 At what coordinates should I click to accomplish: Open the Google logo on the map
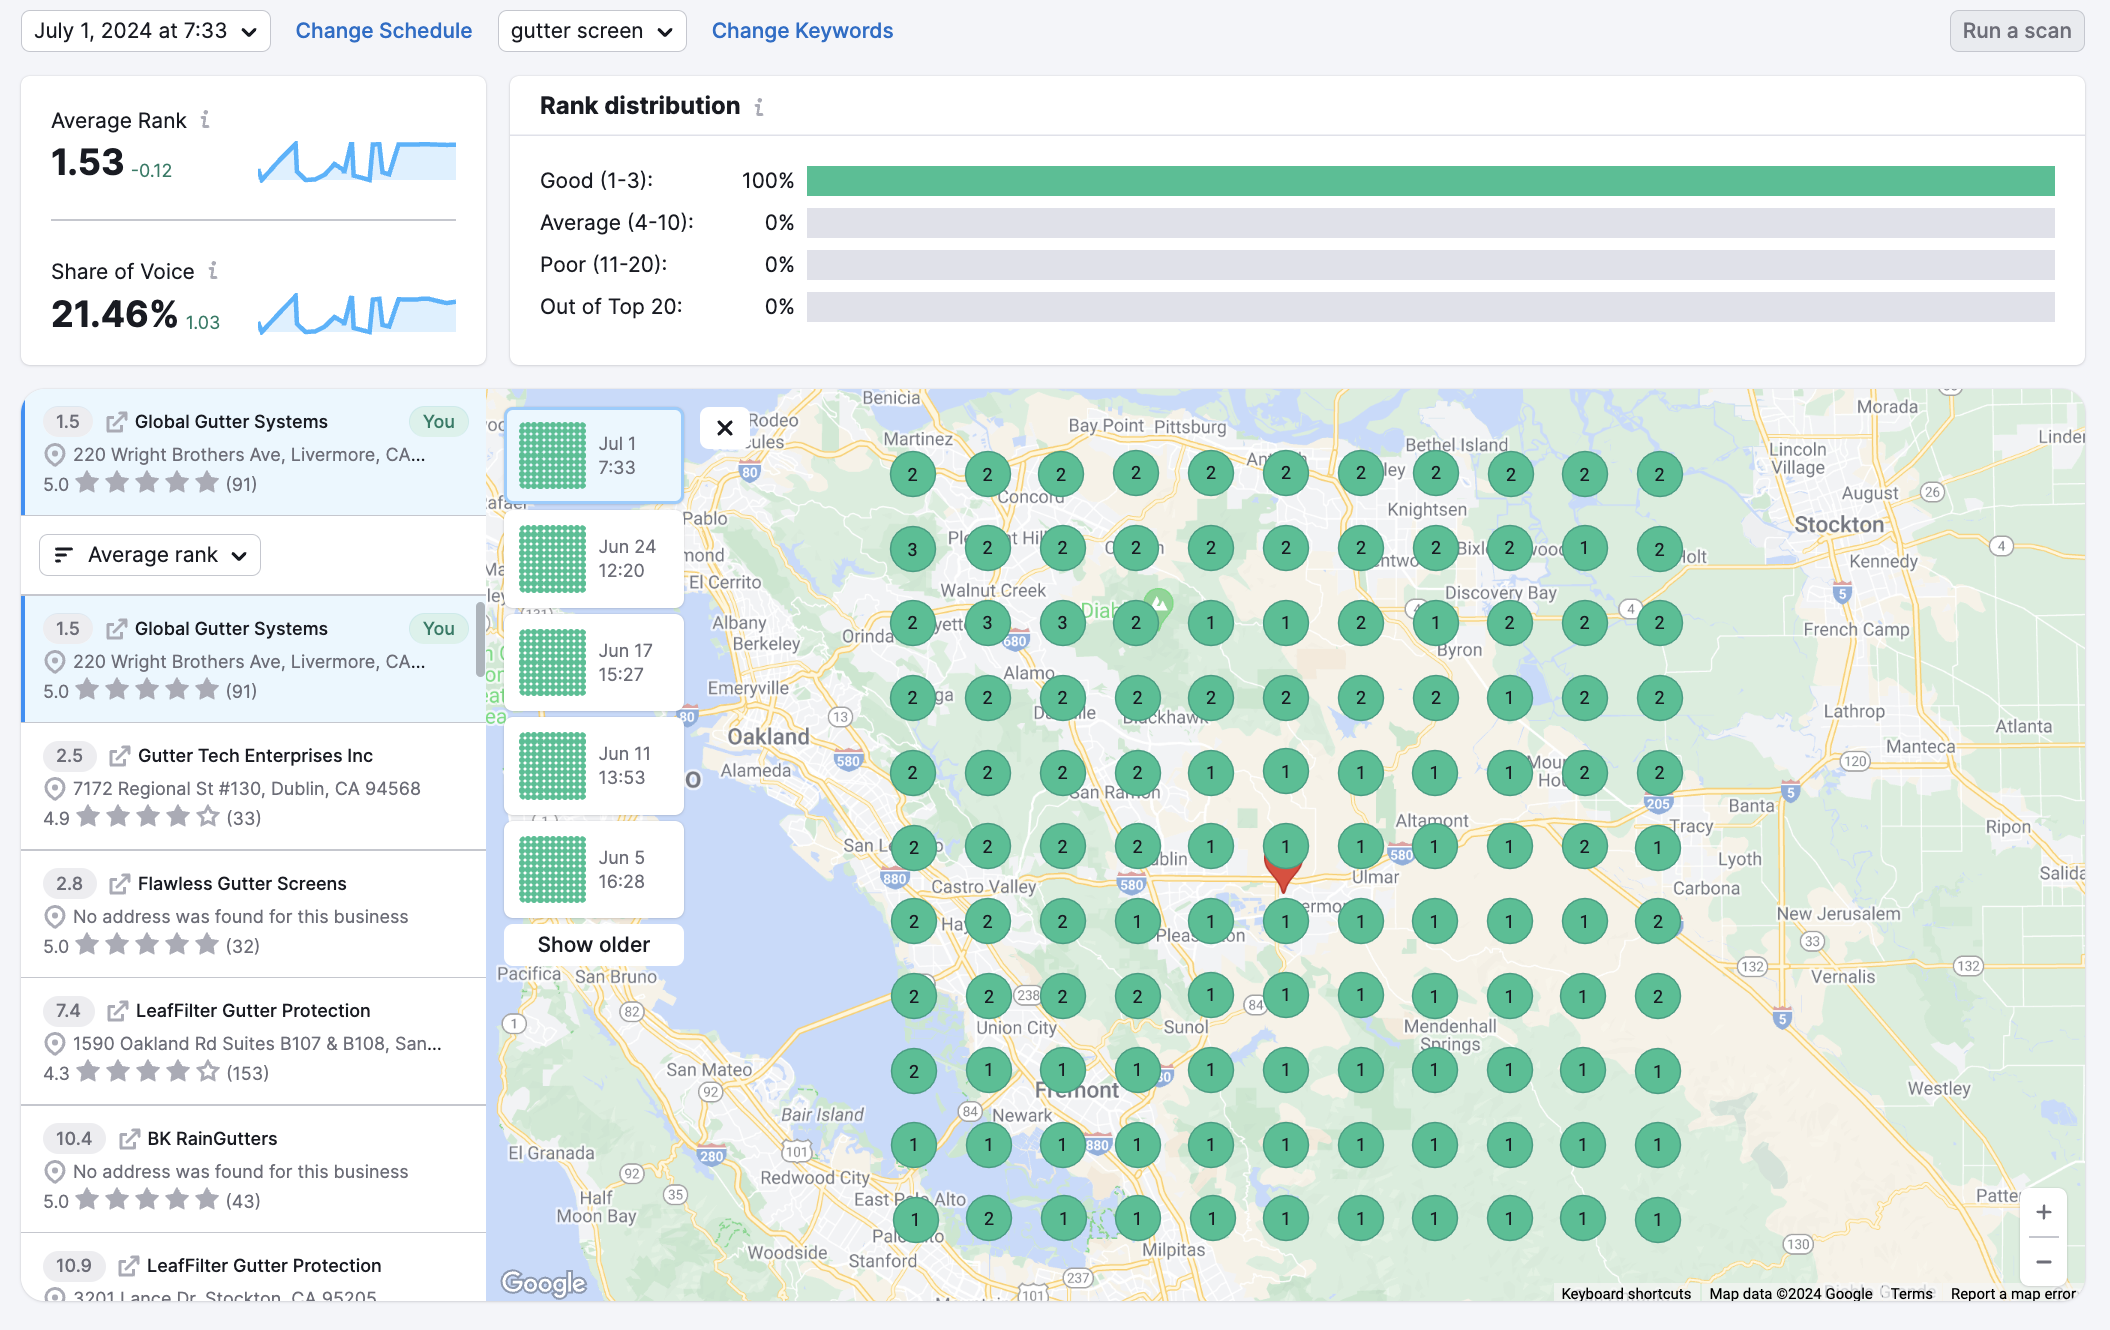pos(544,1282)
